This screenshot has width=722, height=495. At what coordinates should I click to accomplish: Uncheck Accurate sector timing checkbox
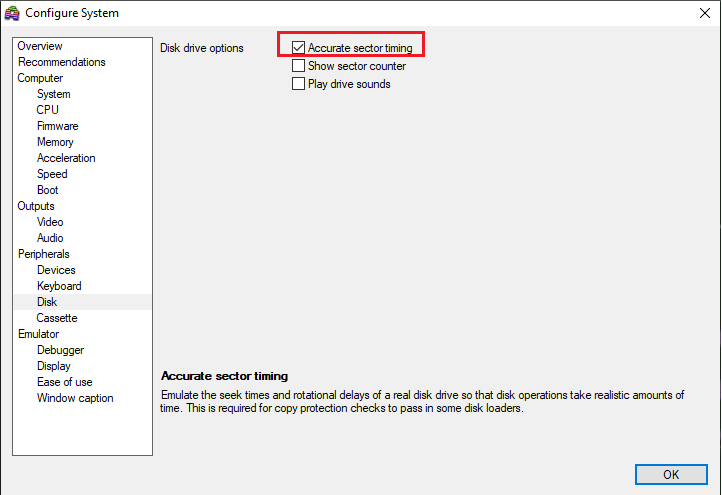point(298,47)
